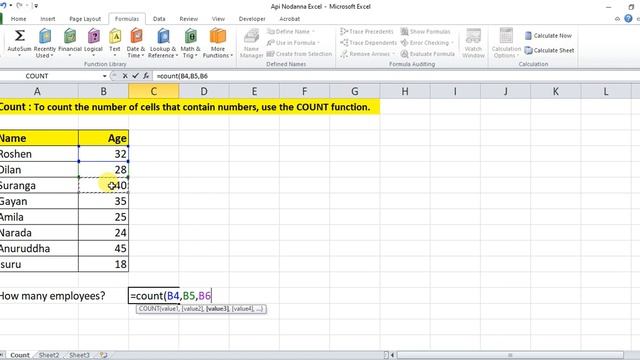The width and height of the screenshot is (640, 360).
Task: Open Logical functions library
Action: [93, 43]
